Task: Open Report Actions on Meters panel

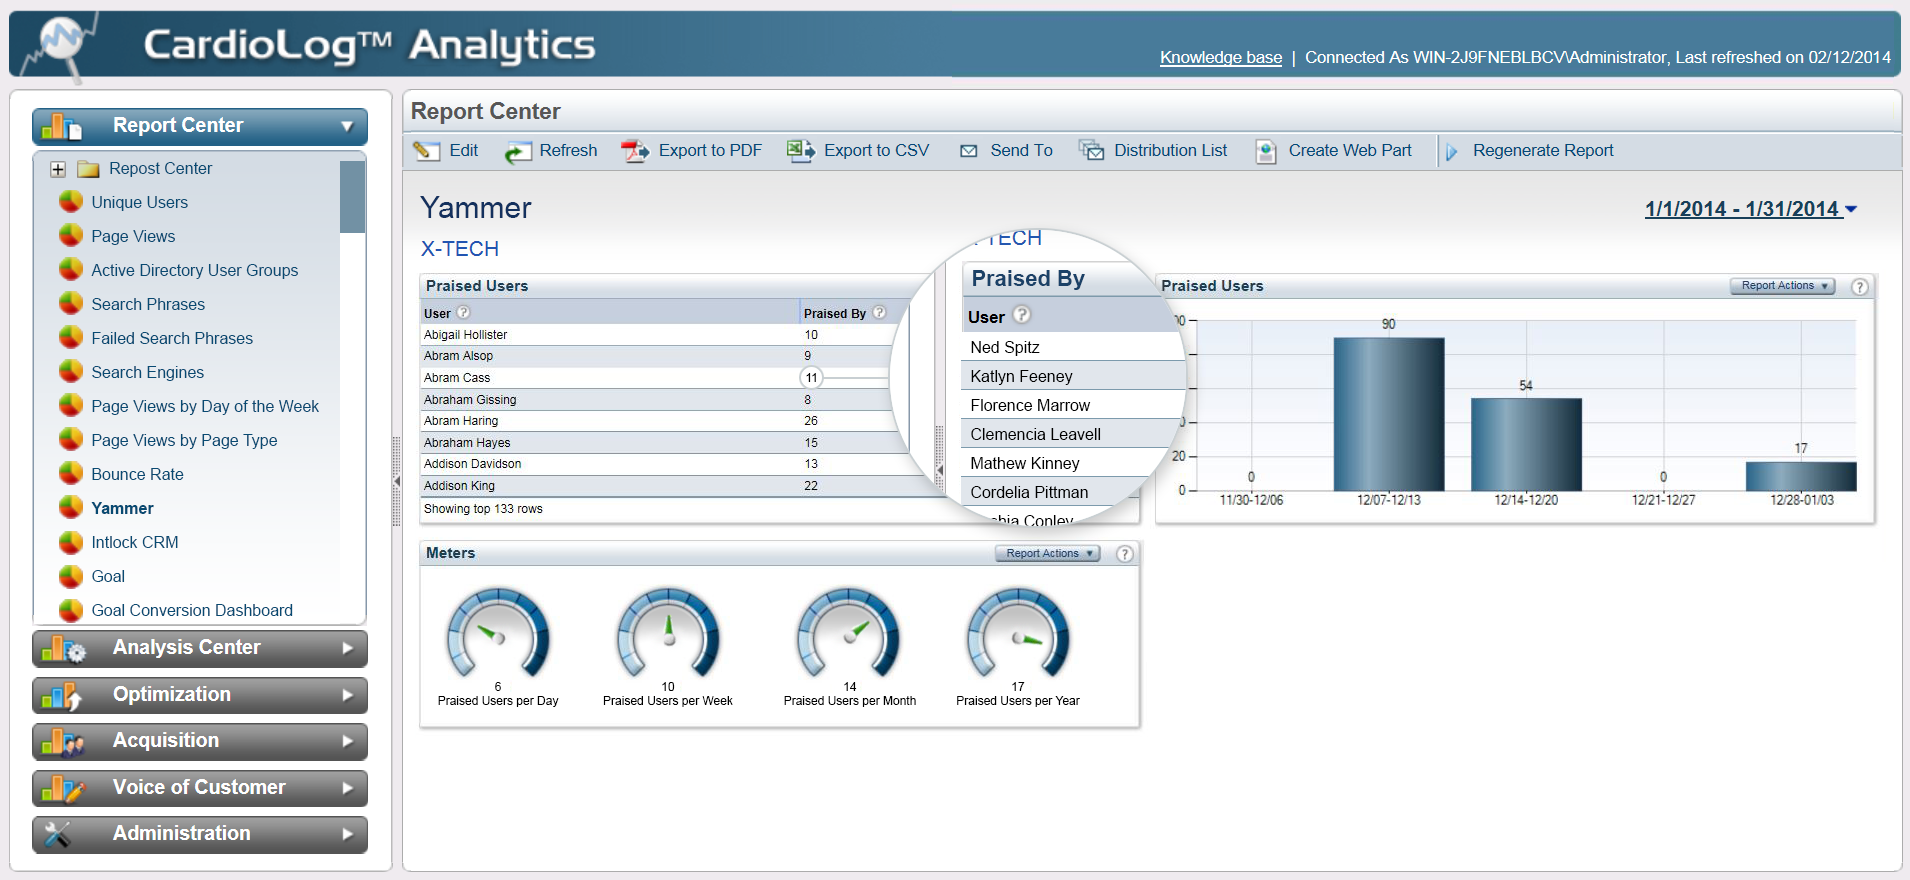Action: point(1047,553)
